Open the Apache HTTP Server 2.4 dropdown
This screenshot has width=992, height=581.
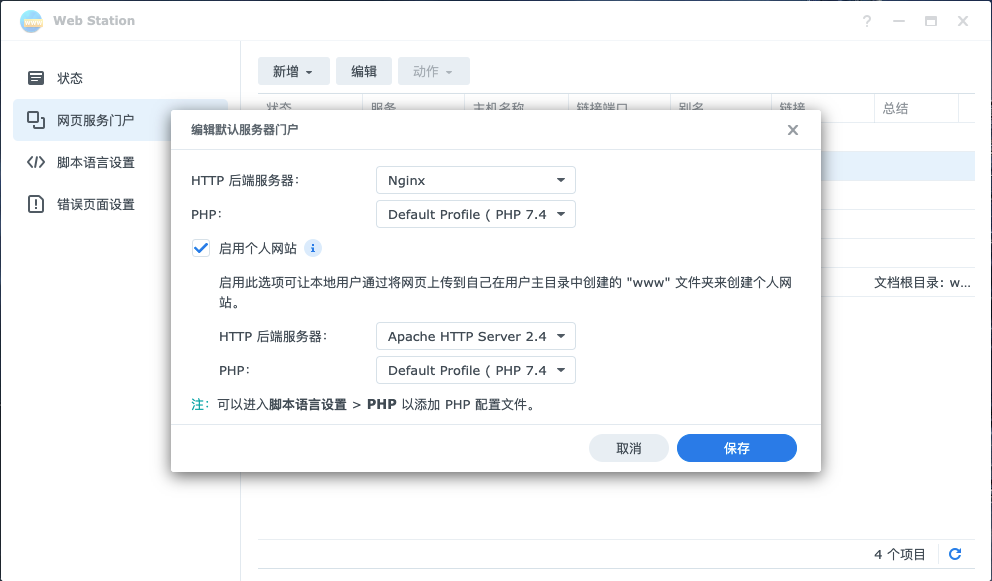(475, 337)
